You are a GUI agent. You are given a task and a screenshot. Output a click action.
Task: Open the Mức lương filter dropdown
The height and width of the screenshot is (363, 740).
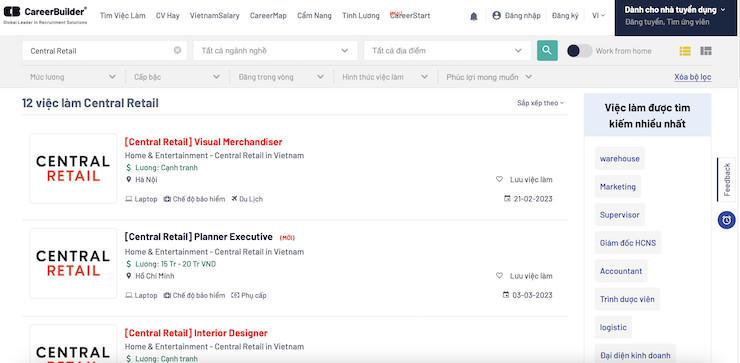73,77
